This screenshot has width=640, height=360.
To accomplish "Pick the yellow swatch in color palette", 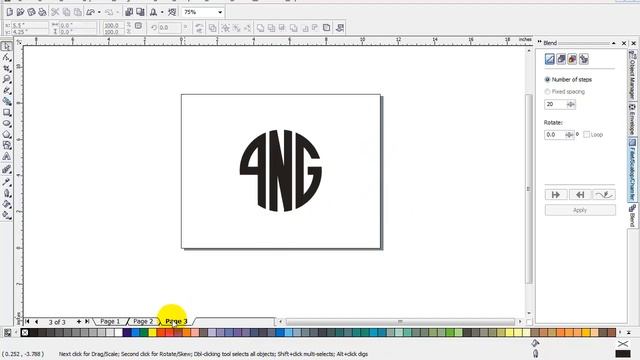I will [152, 333].
